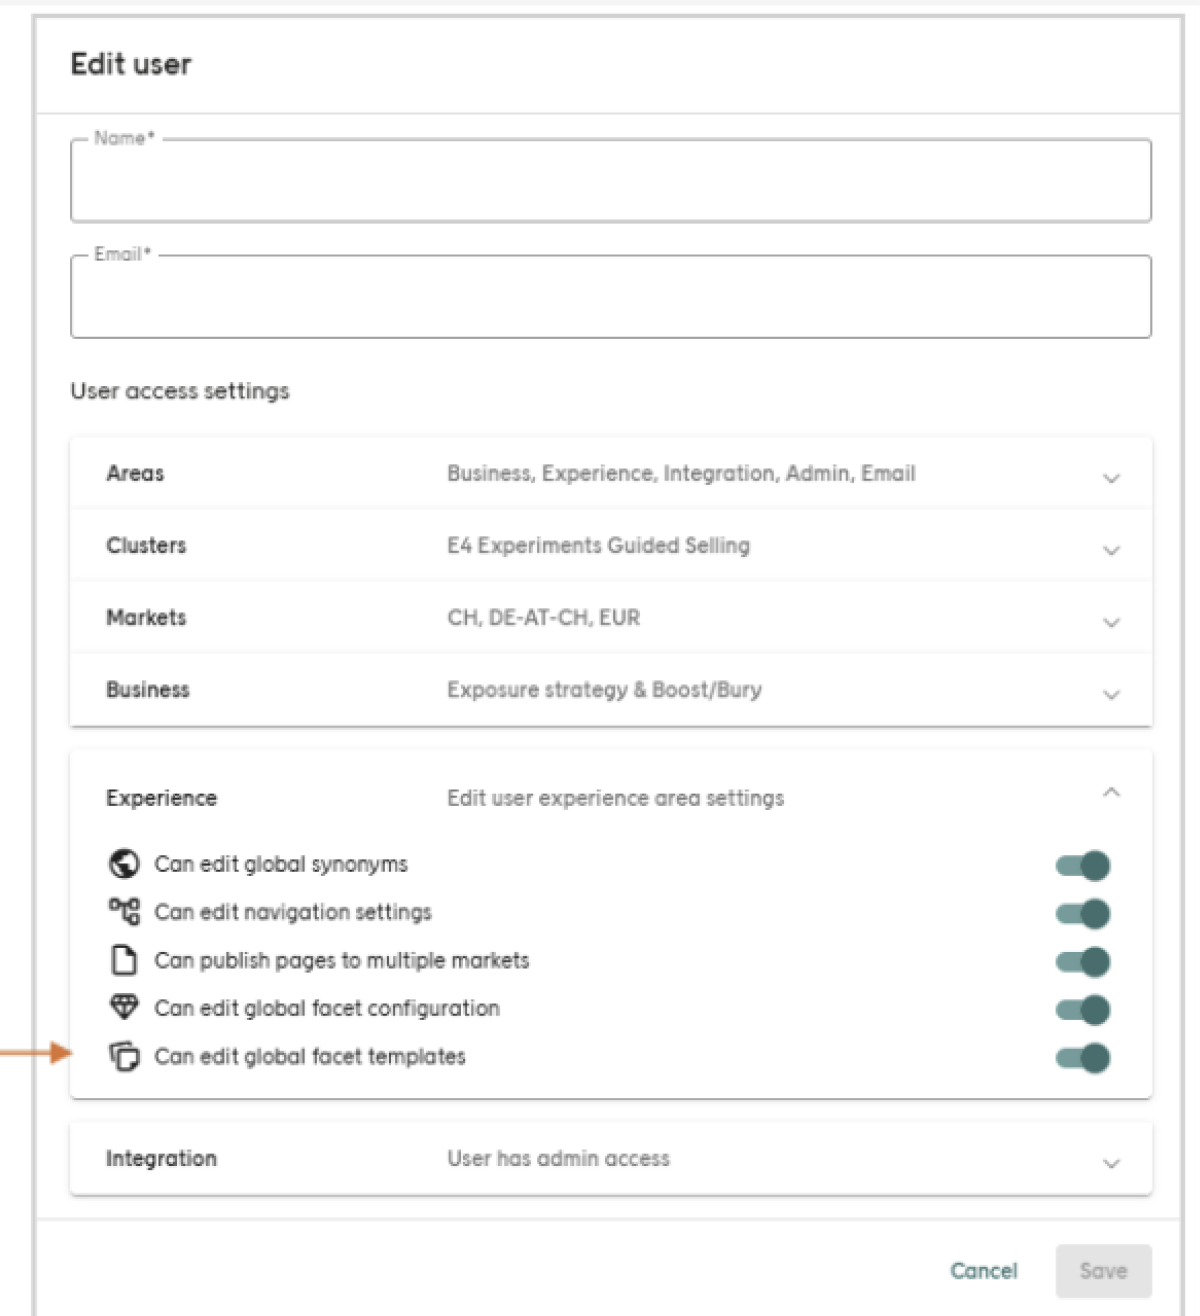The height and width of the screenshot is (1316, 1200).
Task: Toggle off Can edit global synonyms
Action: [x=1083, y=864]
